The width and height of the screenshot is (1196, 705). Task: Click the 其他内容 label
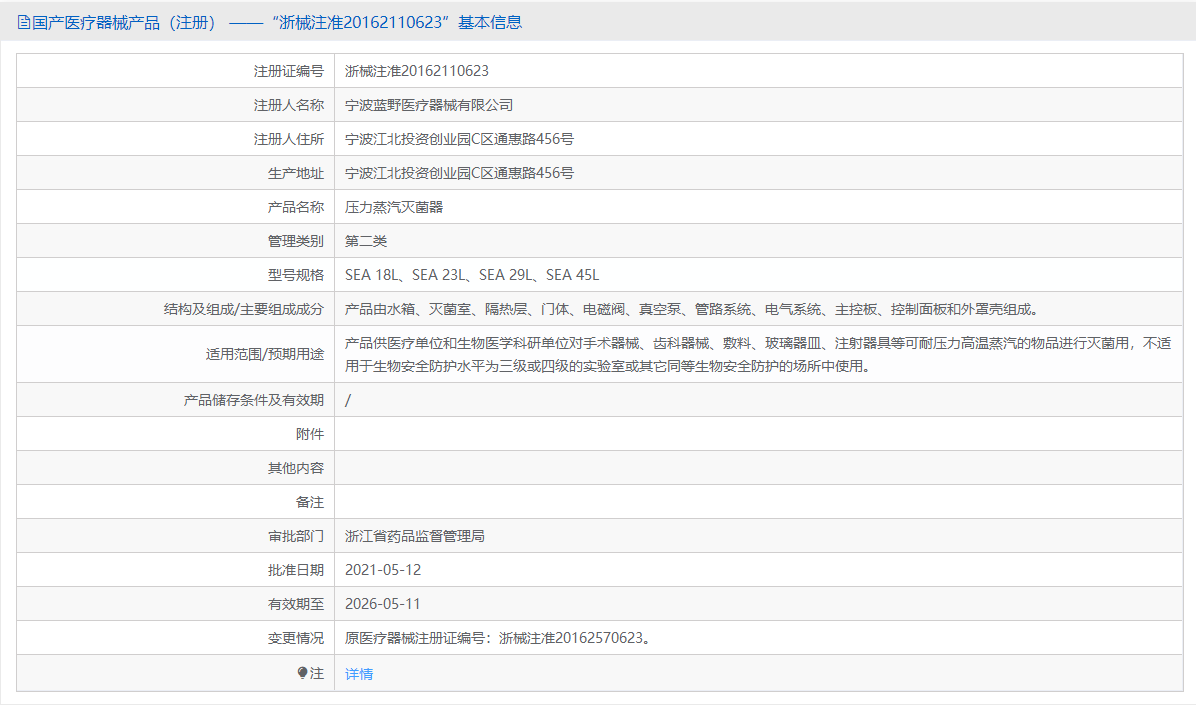point(296,468)
